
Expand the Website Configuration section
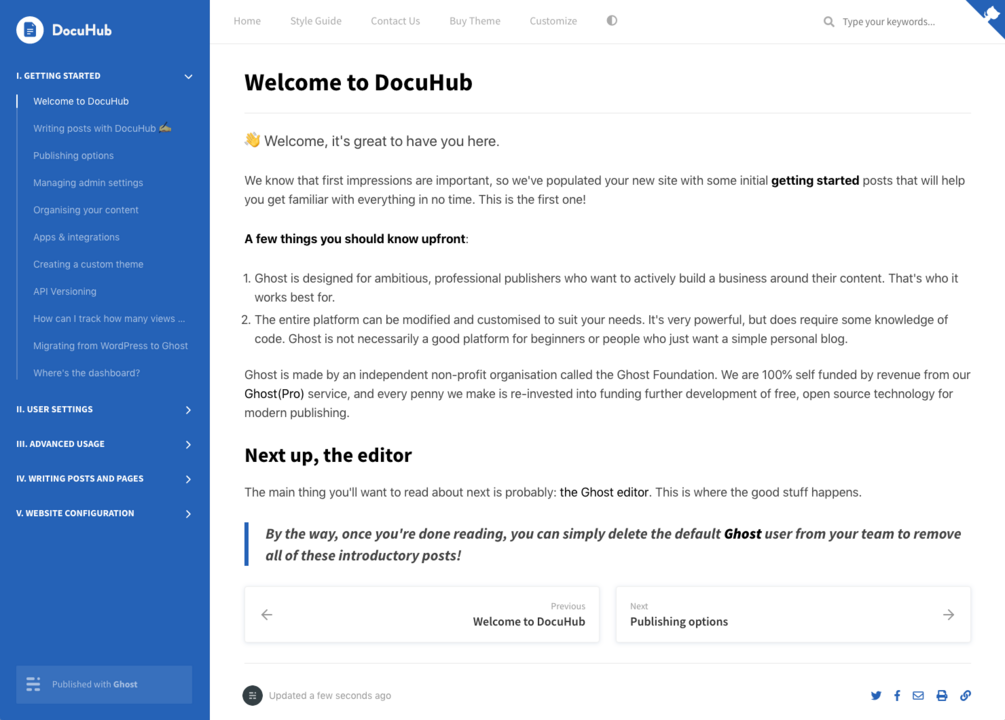pos(188,514)
